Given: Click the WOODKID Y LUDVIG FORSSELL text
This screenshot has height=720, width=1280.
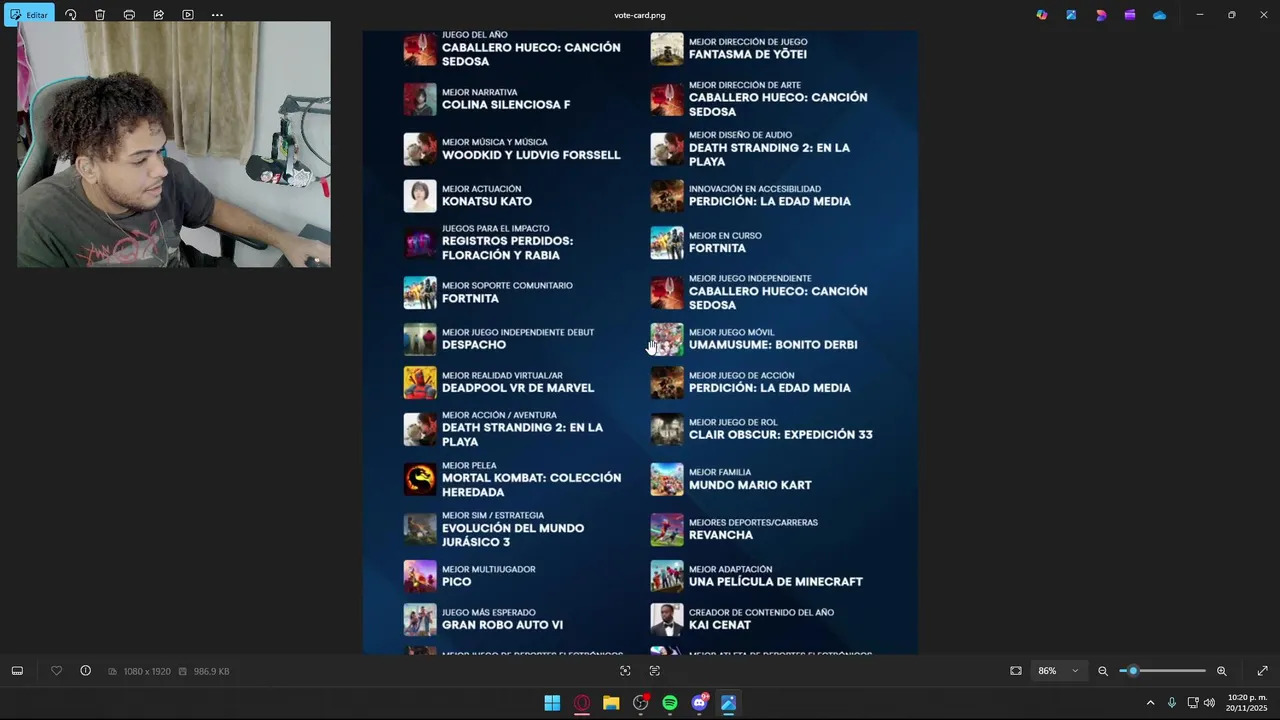Looking at the screenshot, I should pyautogui.click(x=531, y=155).
